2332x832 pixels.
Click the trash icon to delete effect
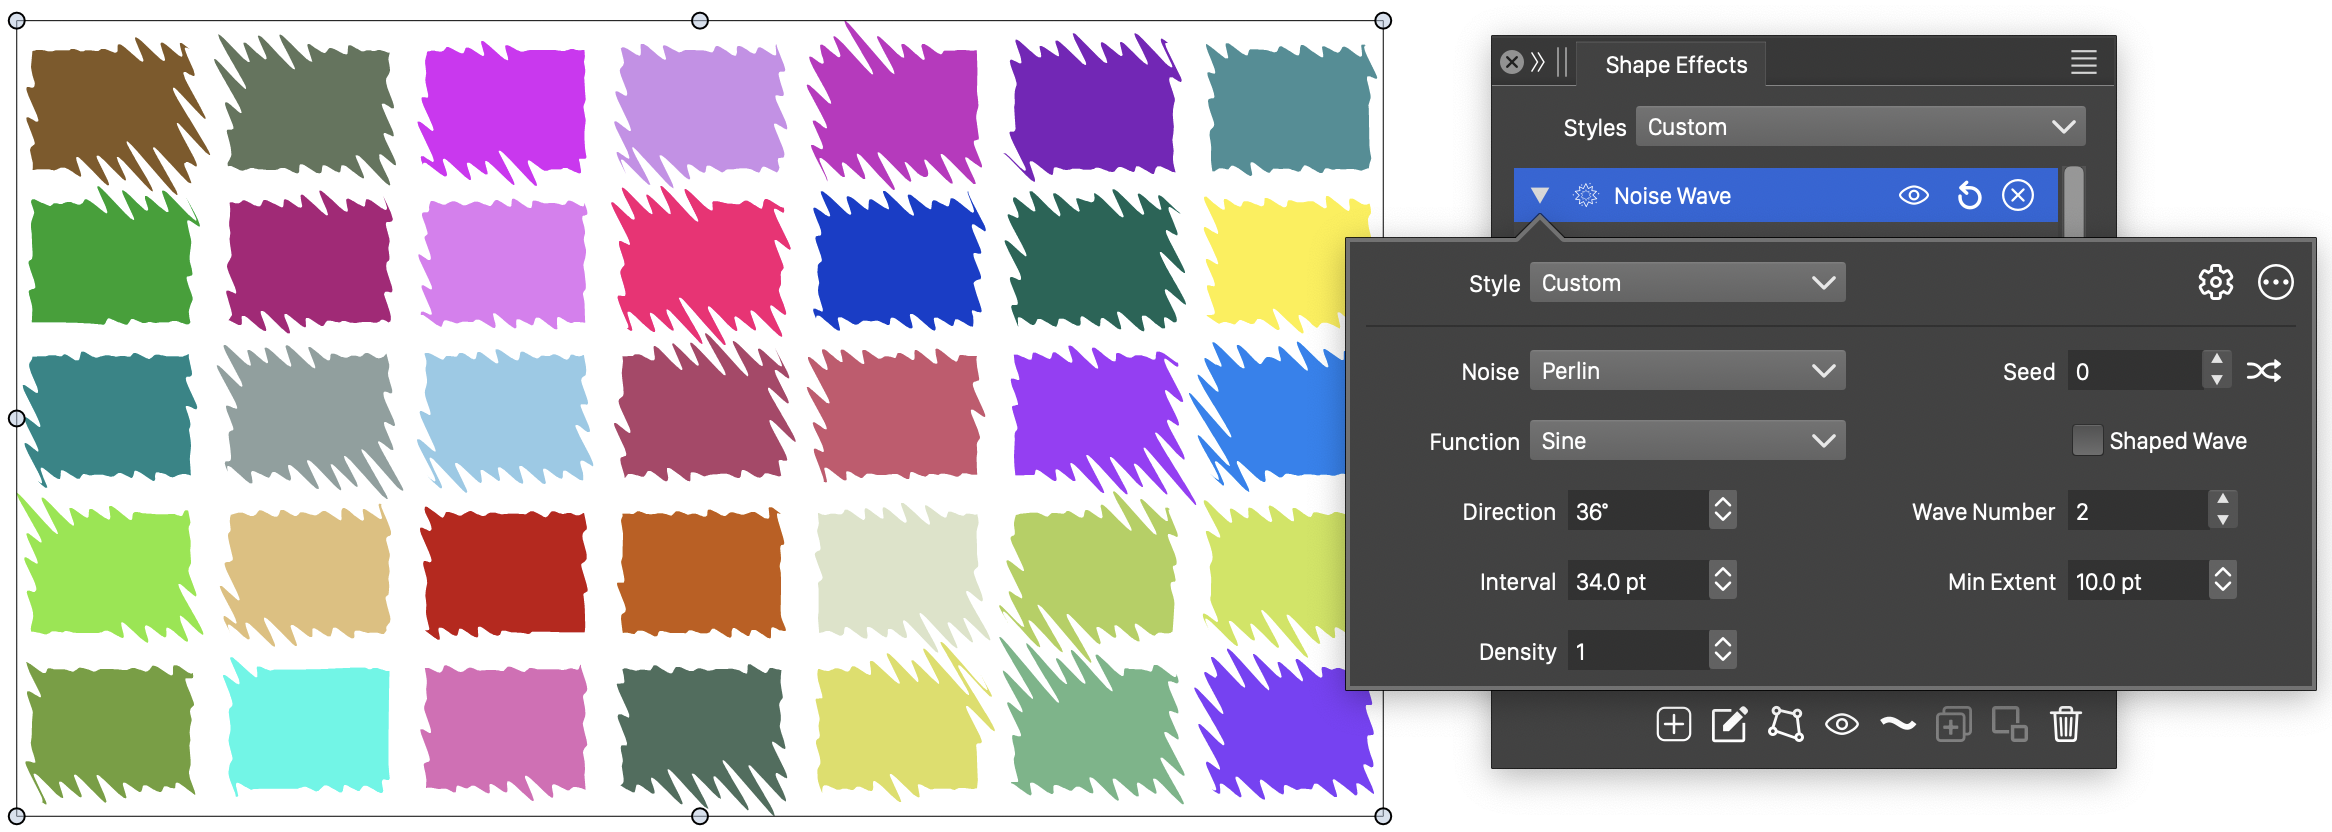point(2065,724)
